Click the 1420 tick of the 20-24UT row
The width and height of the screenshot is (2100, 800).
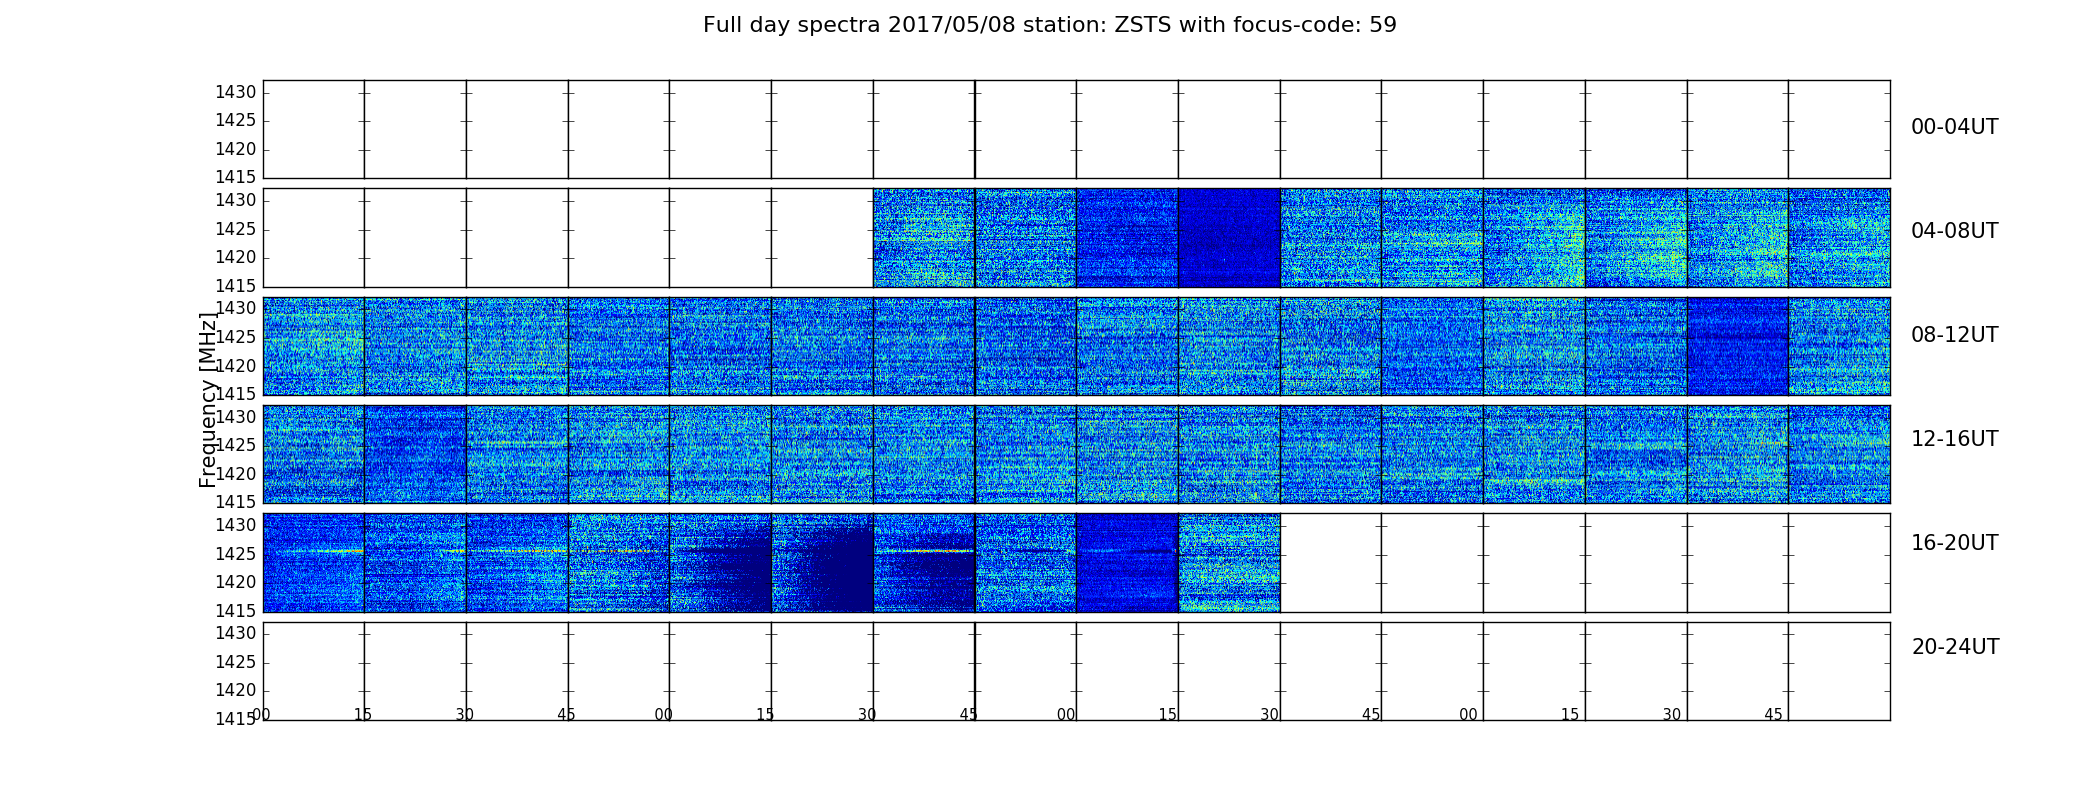point(236,691)
